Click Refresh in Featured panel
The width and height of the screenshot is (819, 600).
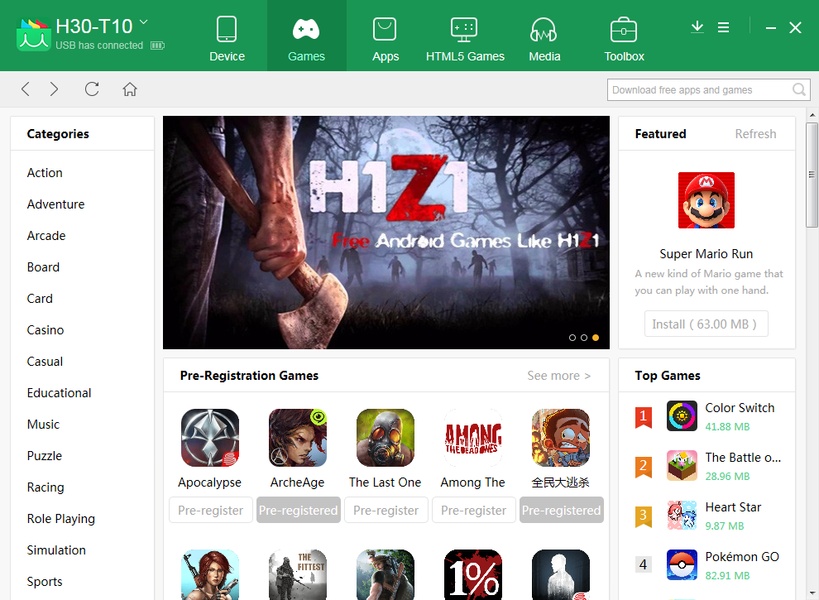(x=755, y=134)
